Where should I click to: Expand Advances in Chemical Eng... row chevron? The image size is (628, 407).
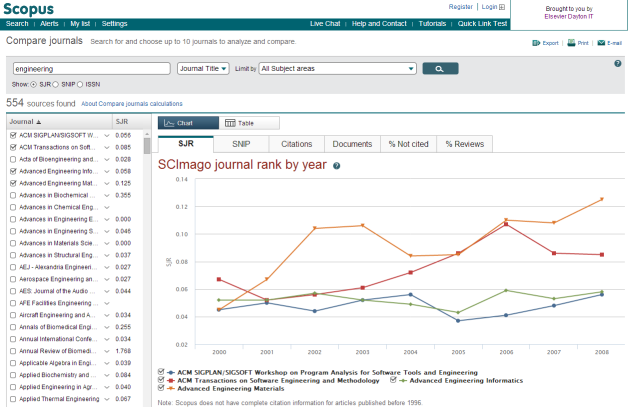click(x=107, y=208)
